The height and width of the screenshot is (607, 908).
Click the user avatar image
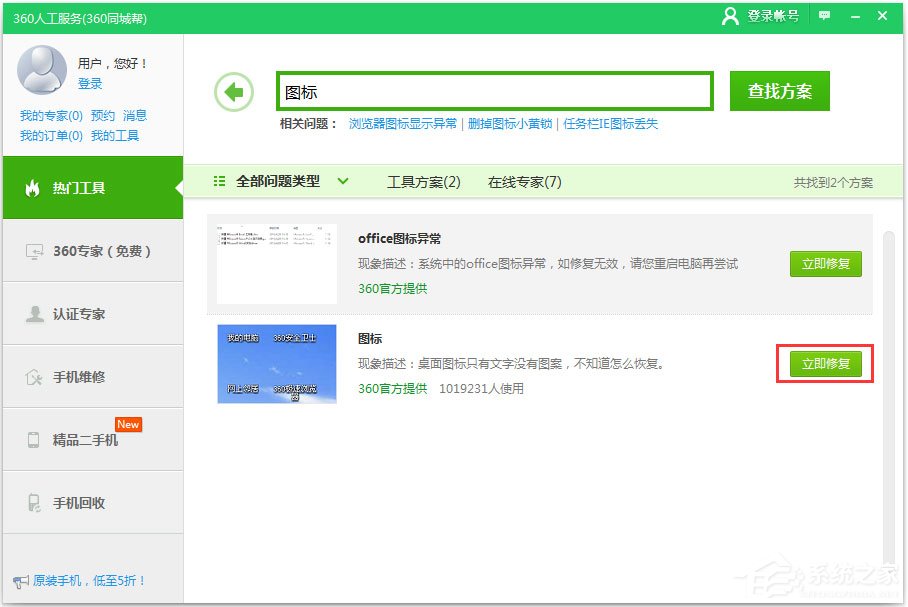41,71
